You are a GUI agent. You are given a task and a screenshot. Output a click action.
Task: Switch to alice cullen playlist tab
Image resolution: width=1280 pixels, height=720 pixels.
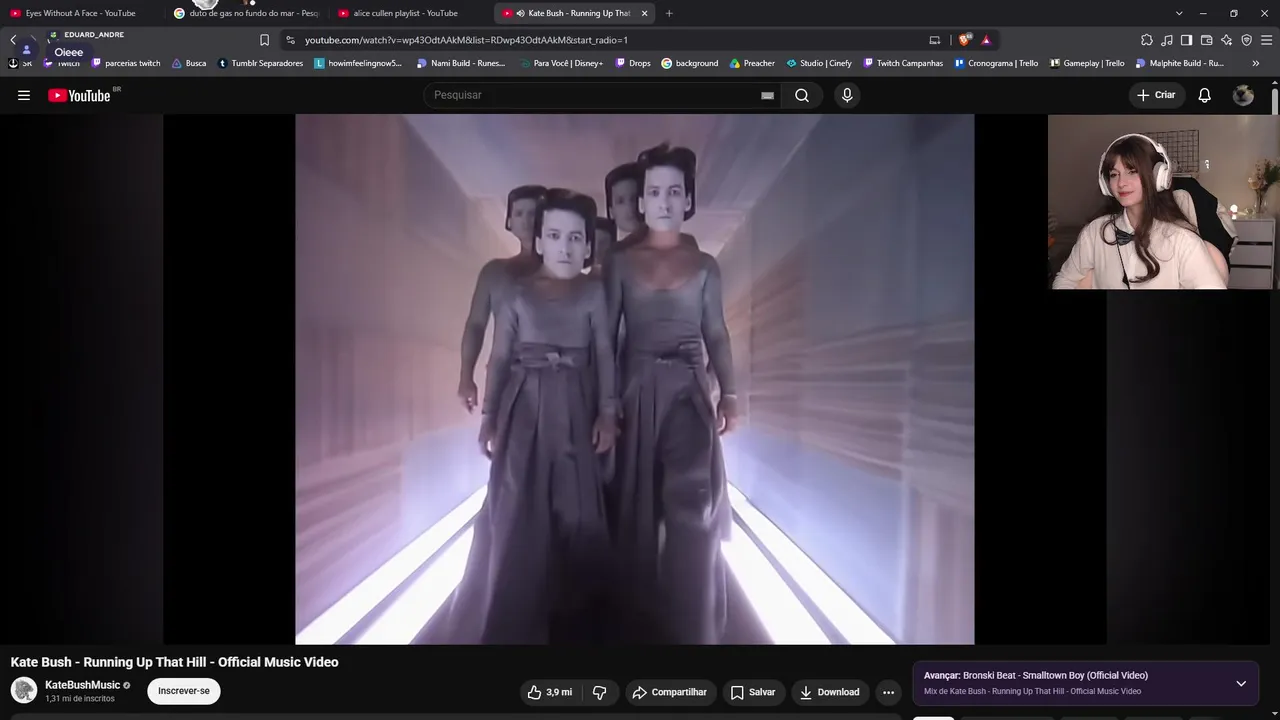point(410,13)
